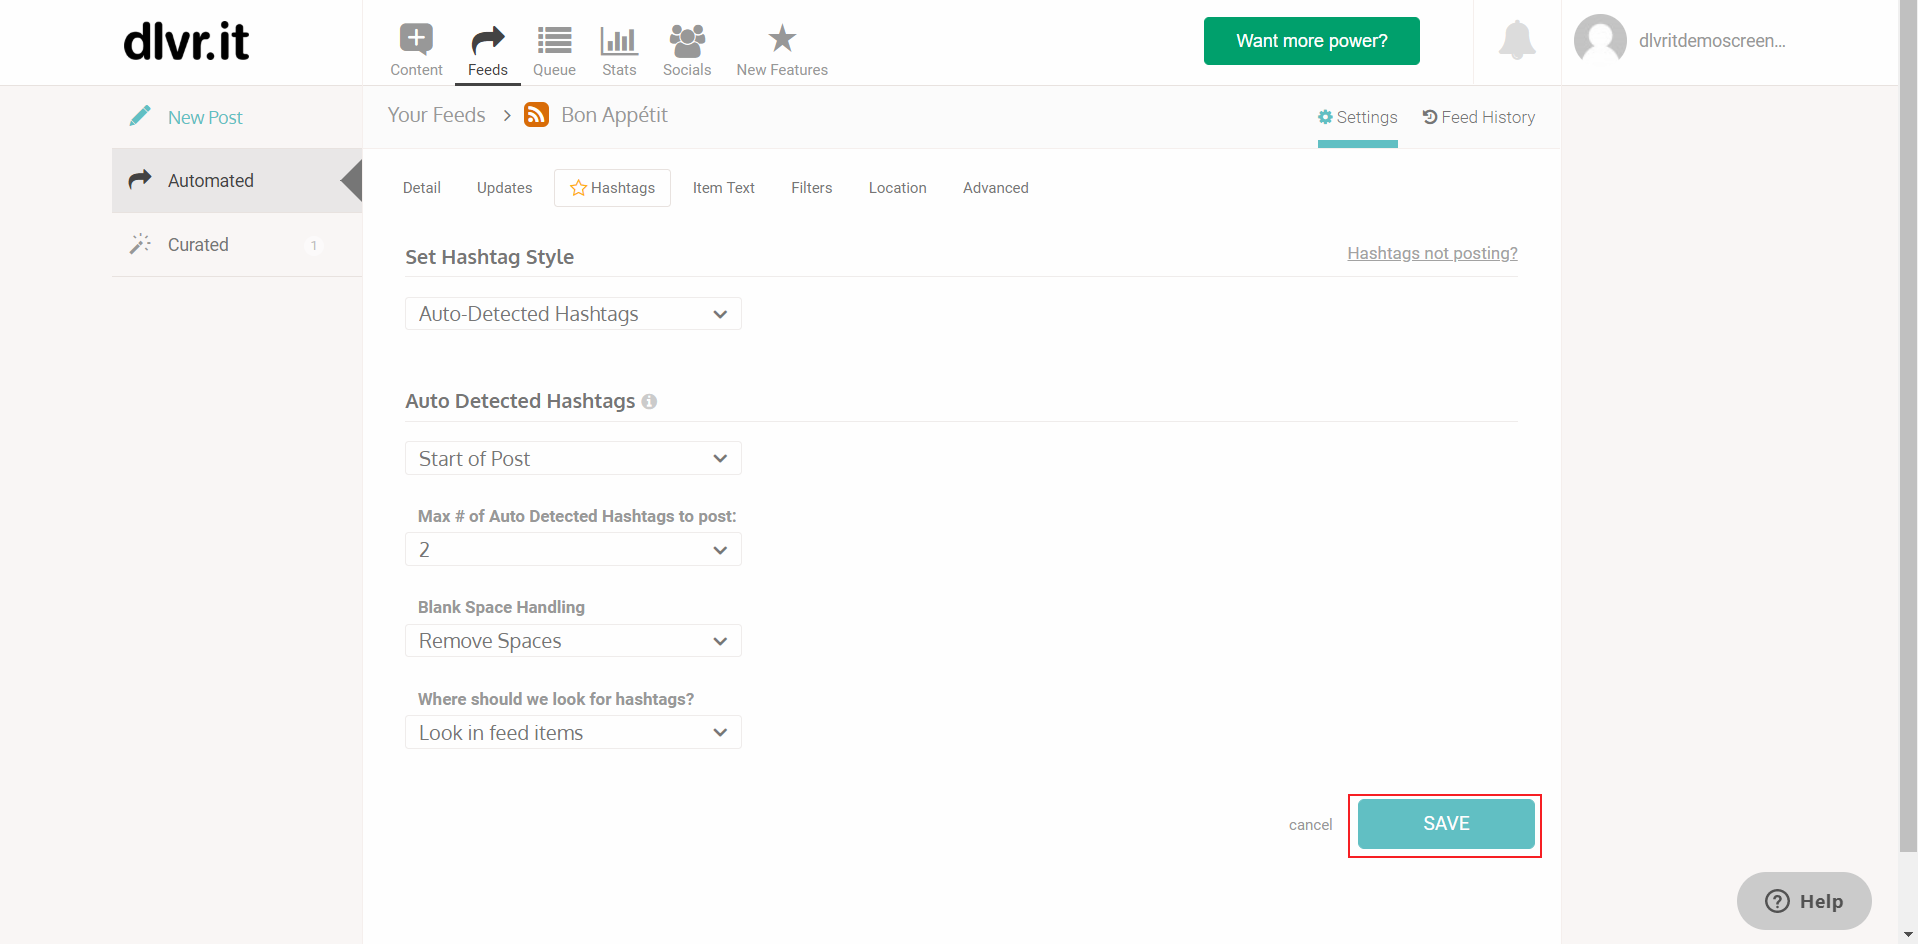Screen dimensions: 1918x944
Task: Click the Hashtags tab star icon
Action: coord(578,188)
